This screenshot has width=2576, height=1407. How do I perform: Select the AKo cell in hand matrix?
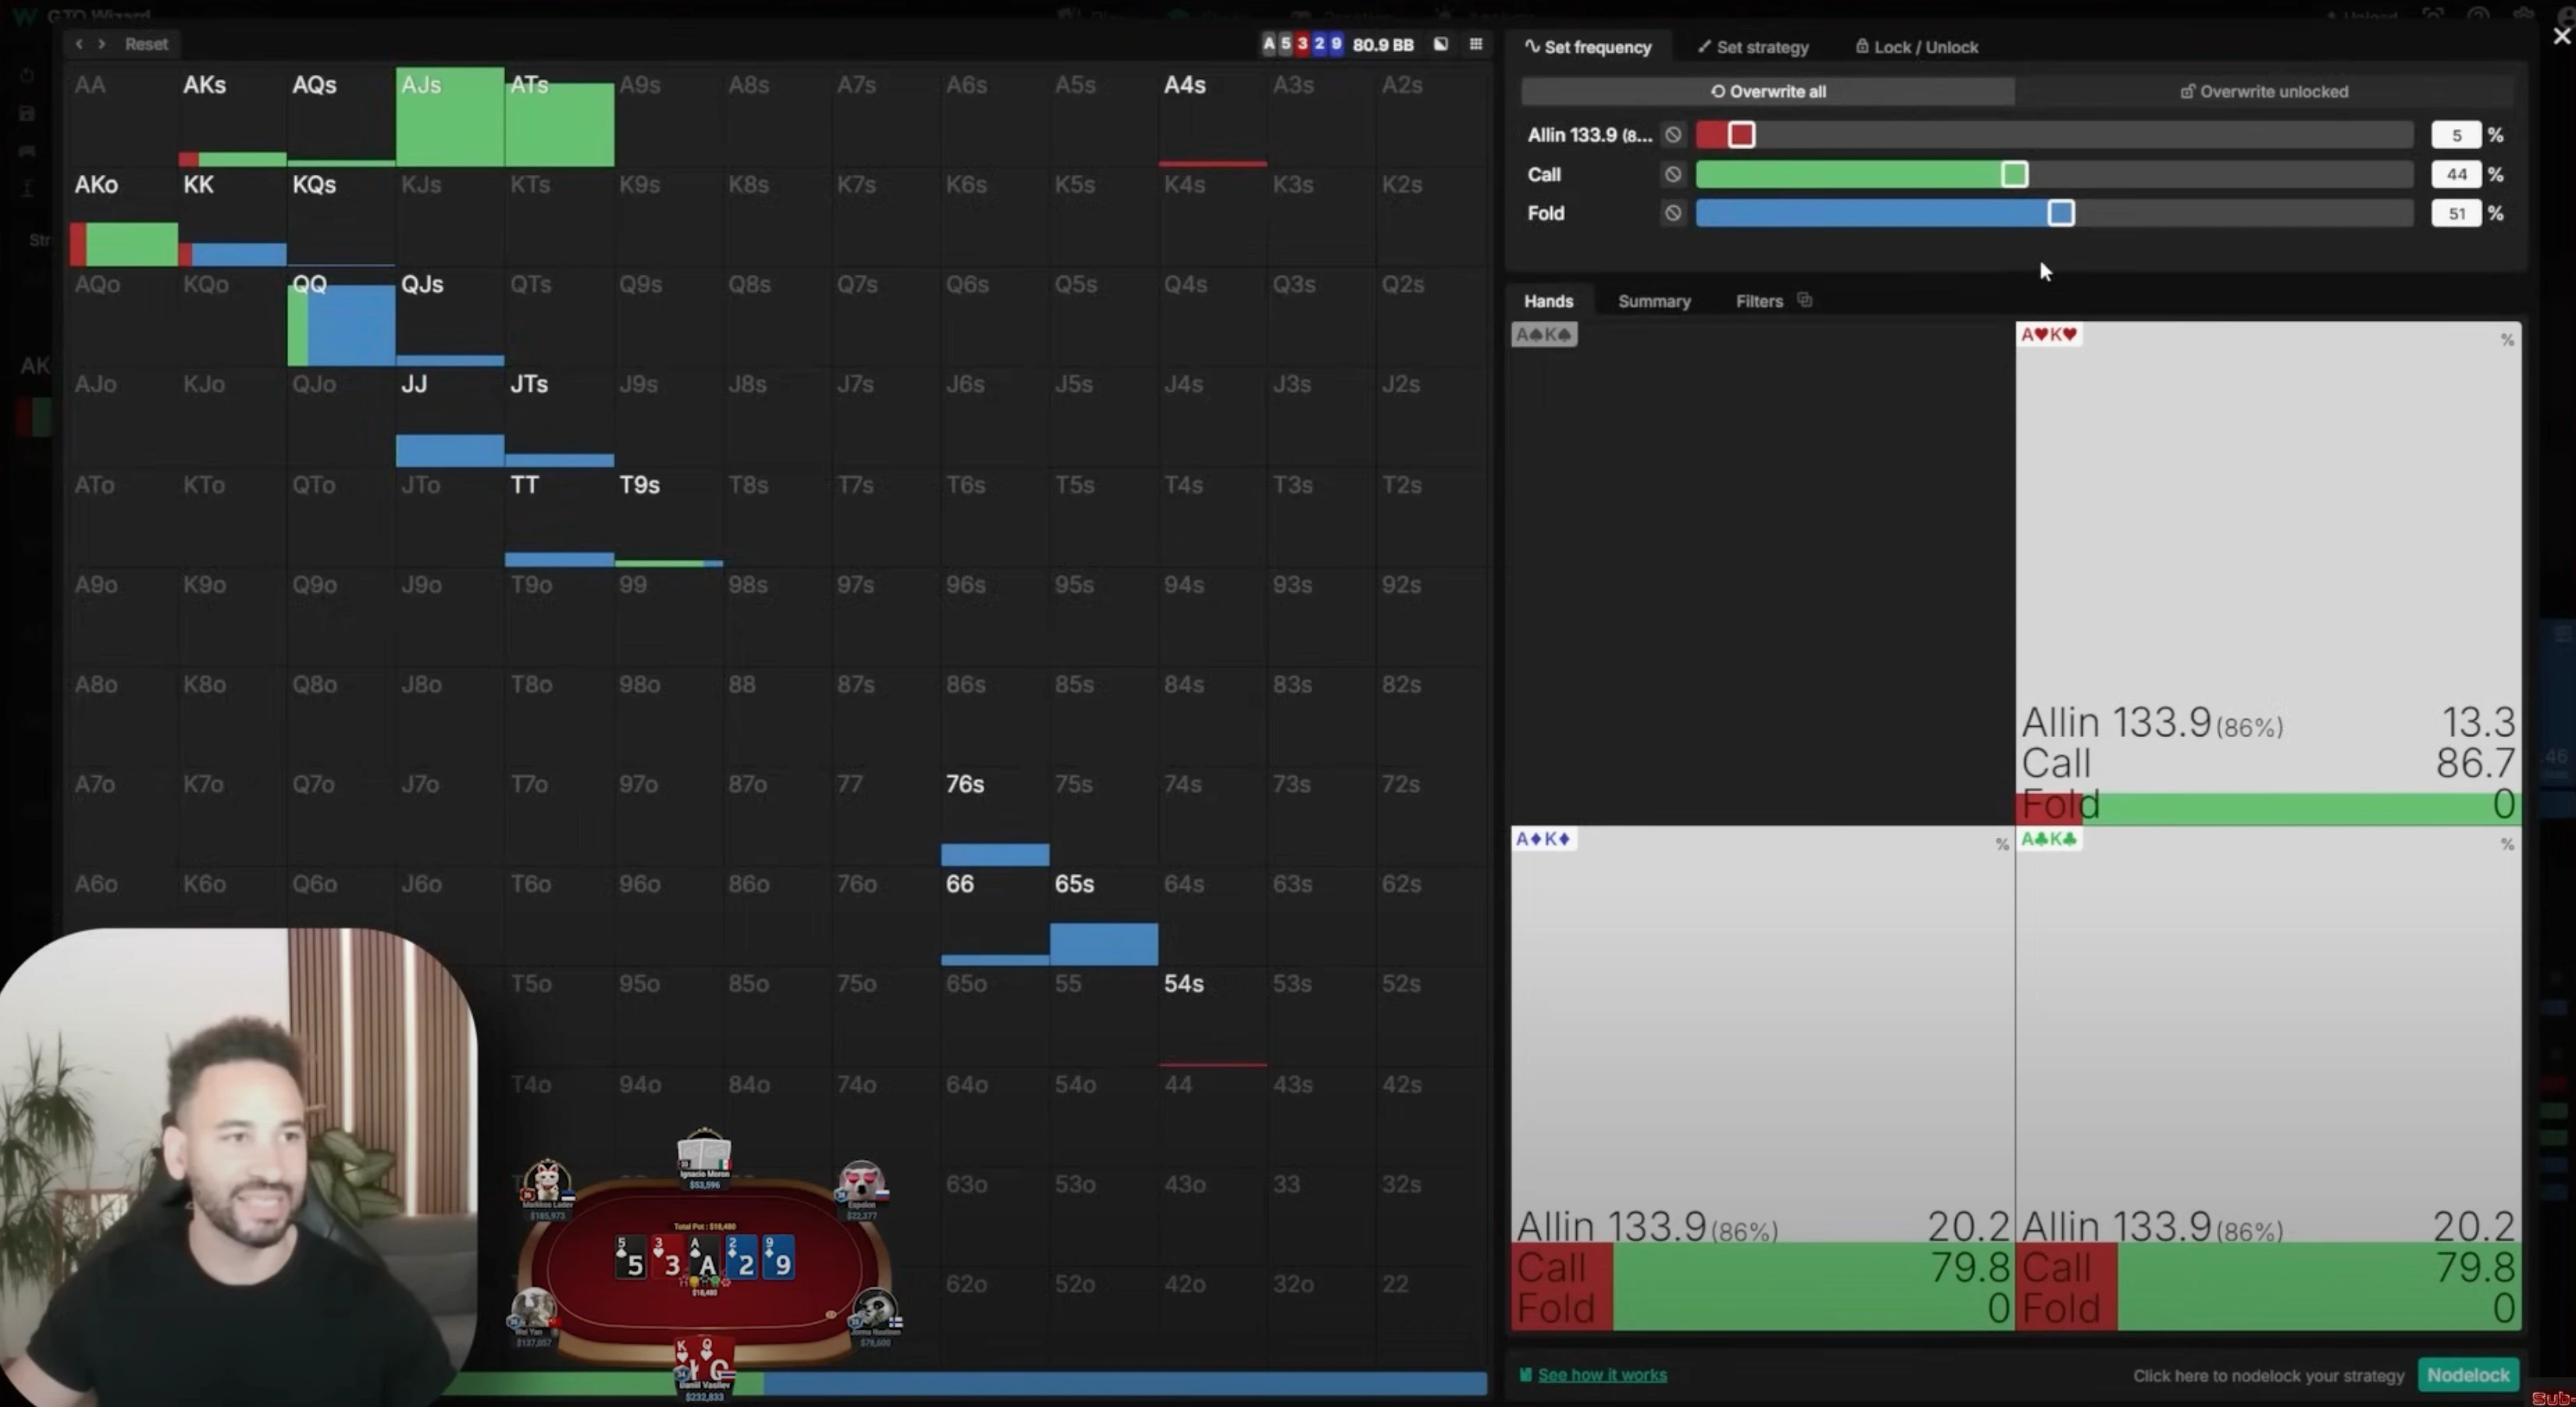(124, 217)
